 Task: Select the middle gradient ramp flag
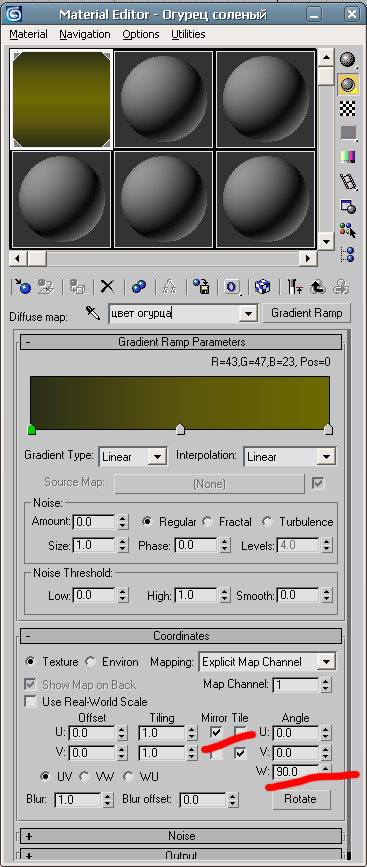(x=180, y=429)
